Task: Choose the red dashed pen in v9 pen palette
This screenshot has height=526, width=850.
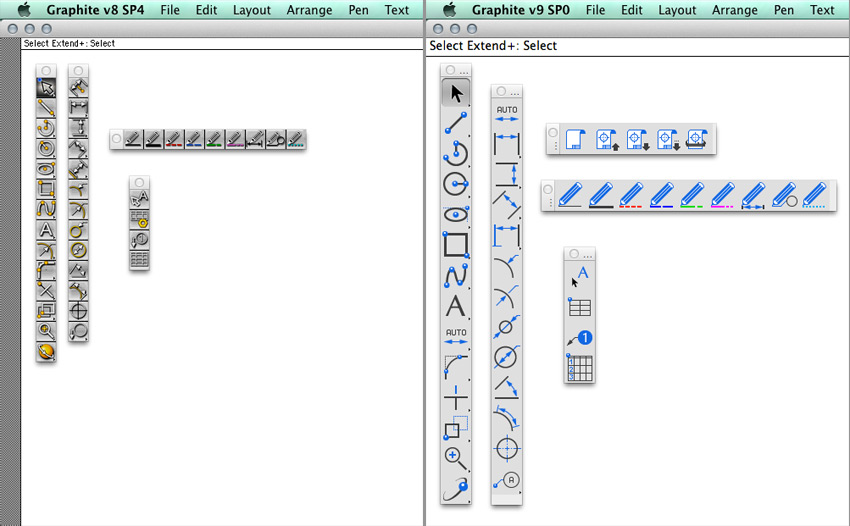Action: (x=631, y=195)
